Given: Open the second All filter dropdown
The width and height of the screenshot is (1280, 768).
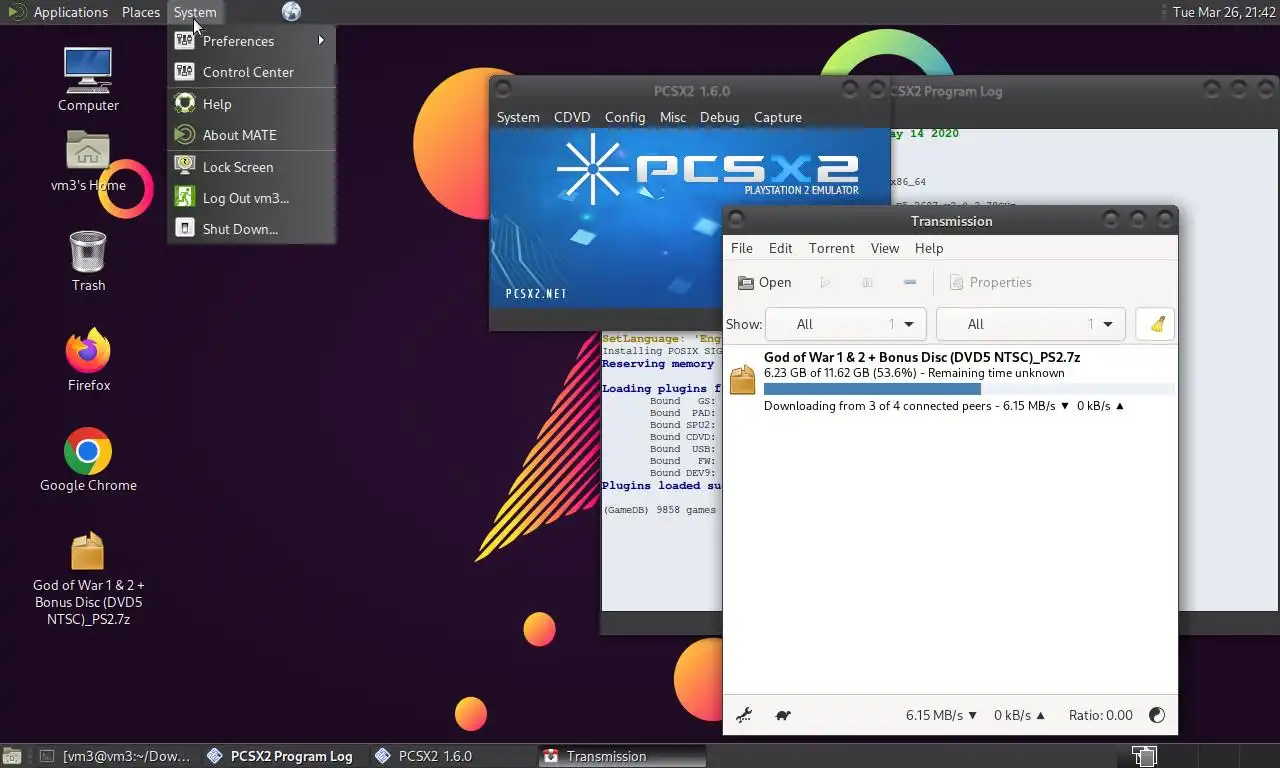Looking at the screenshot, I should point(1030,324).
